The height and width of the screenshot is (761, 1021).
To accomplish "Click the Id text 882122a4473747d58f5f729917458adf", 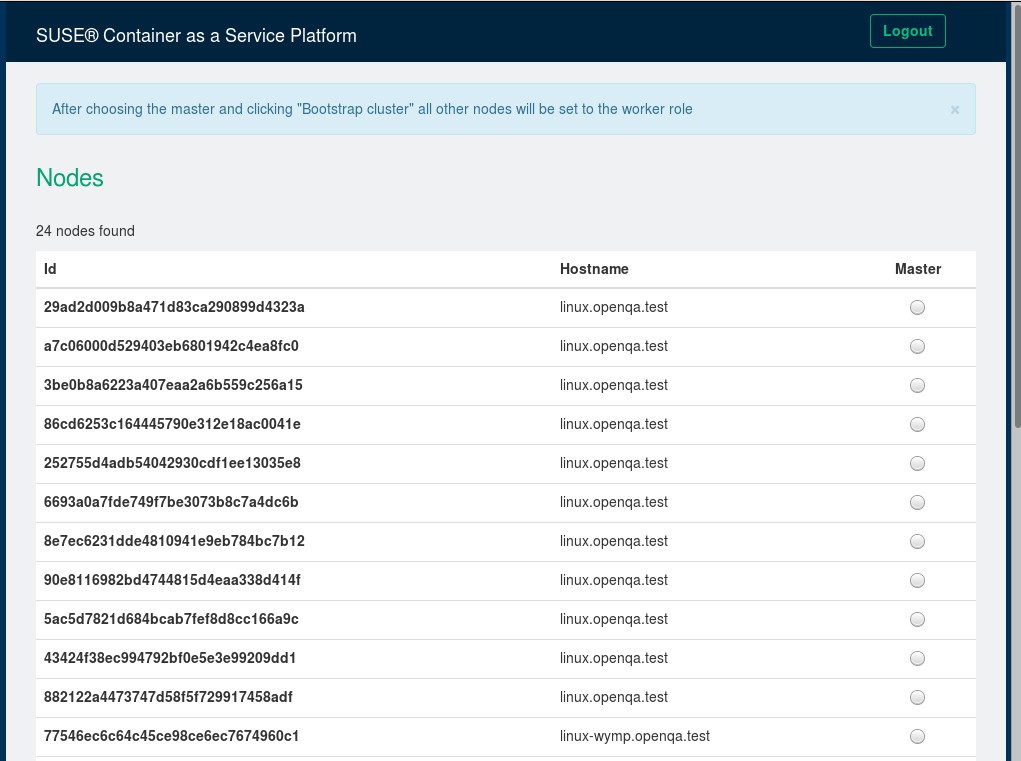I will coord(168,698).
